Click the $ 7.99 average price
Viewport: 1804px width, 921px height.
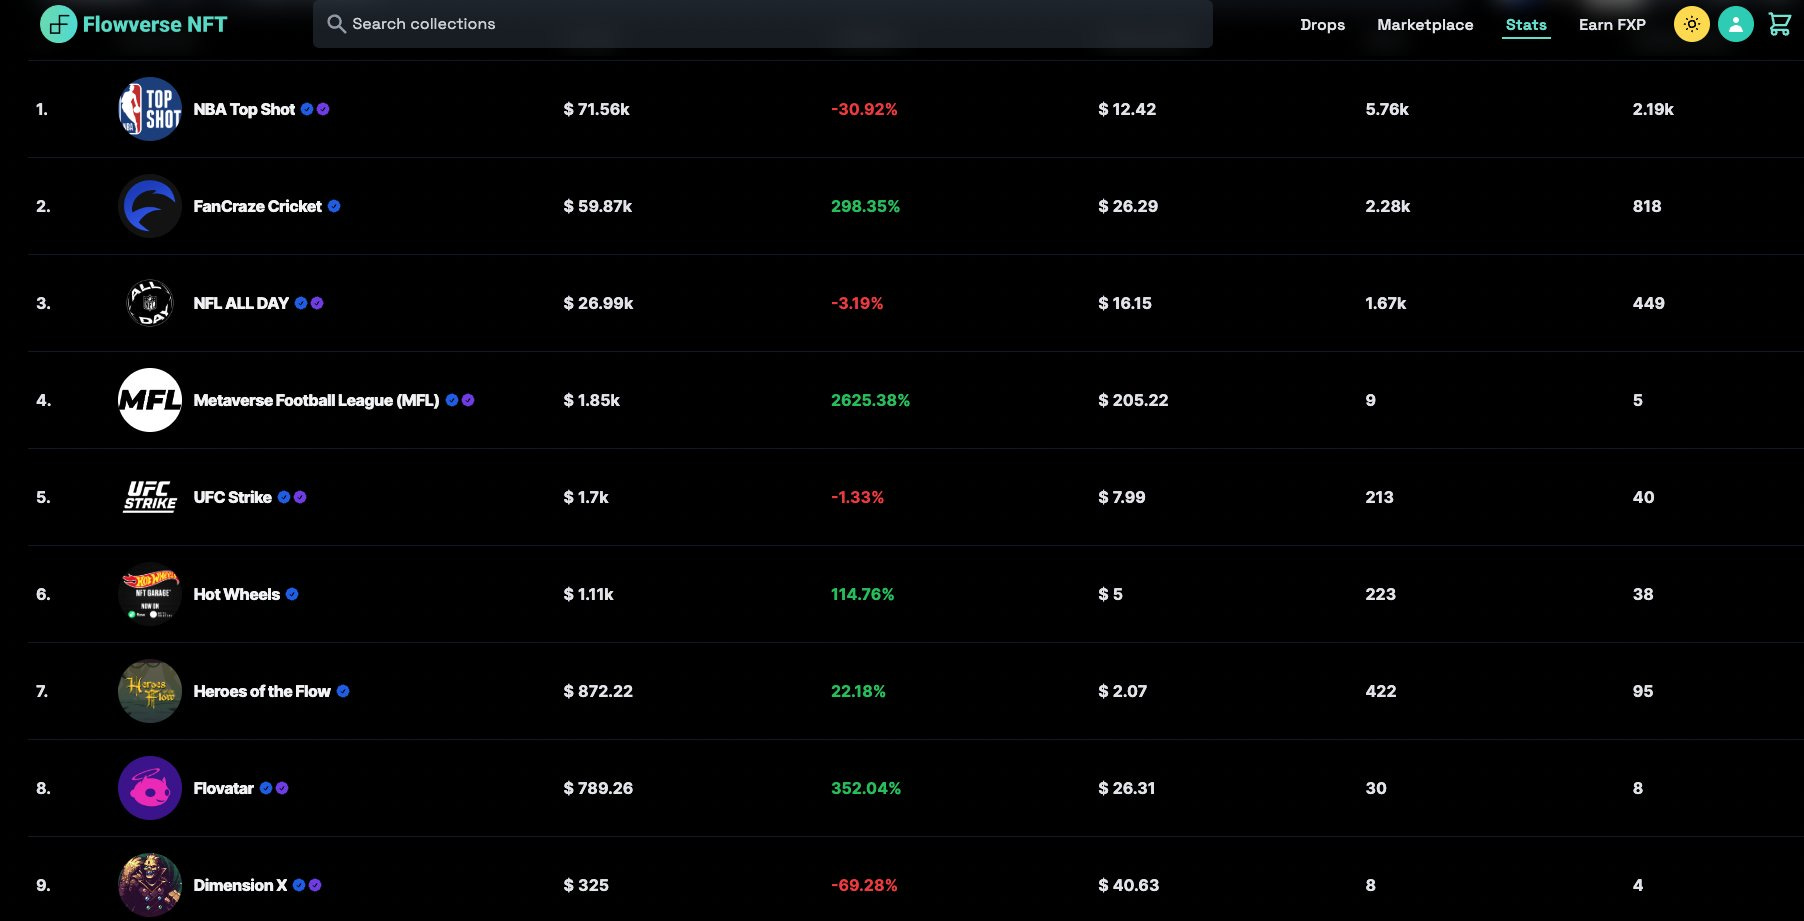tap(1122, 497)
